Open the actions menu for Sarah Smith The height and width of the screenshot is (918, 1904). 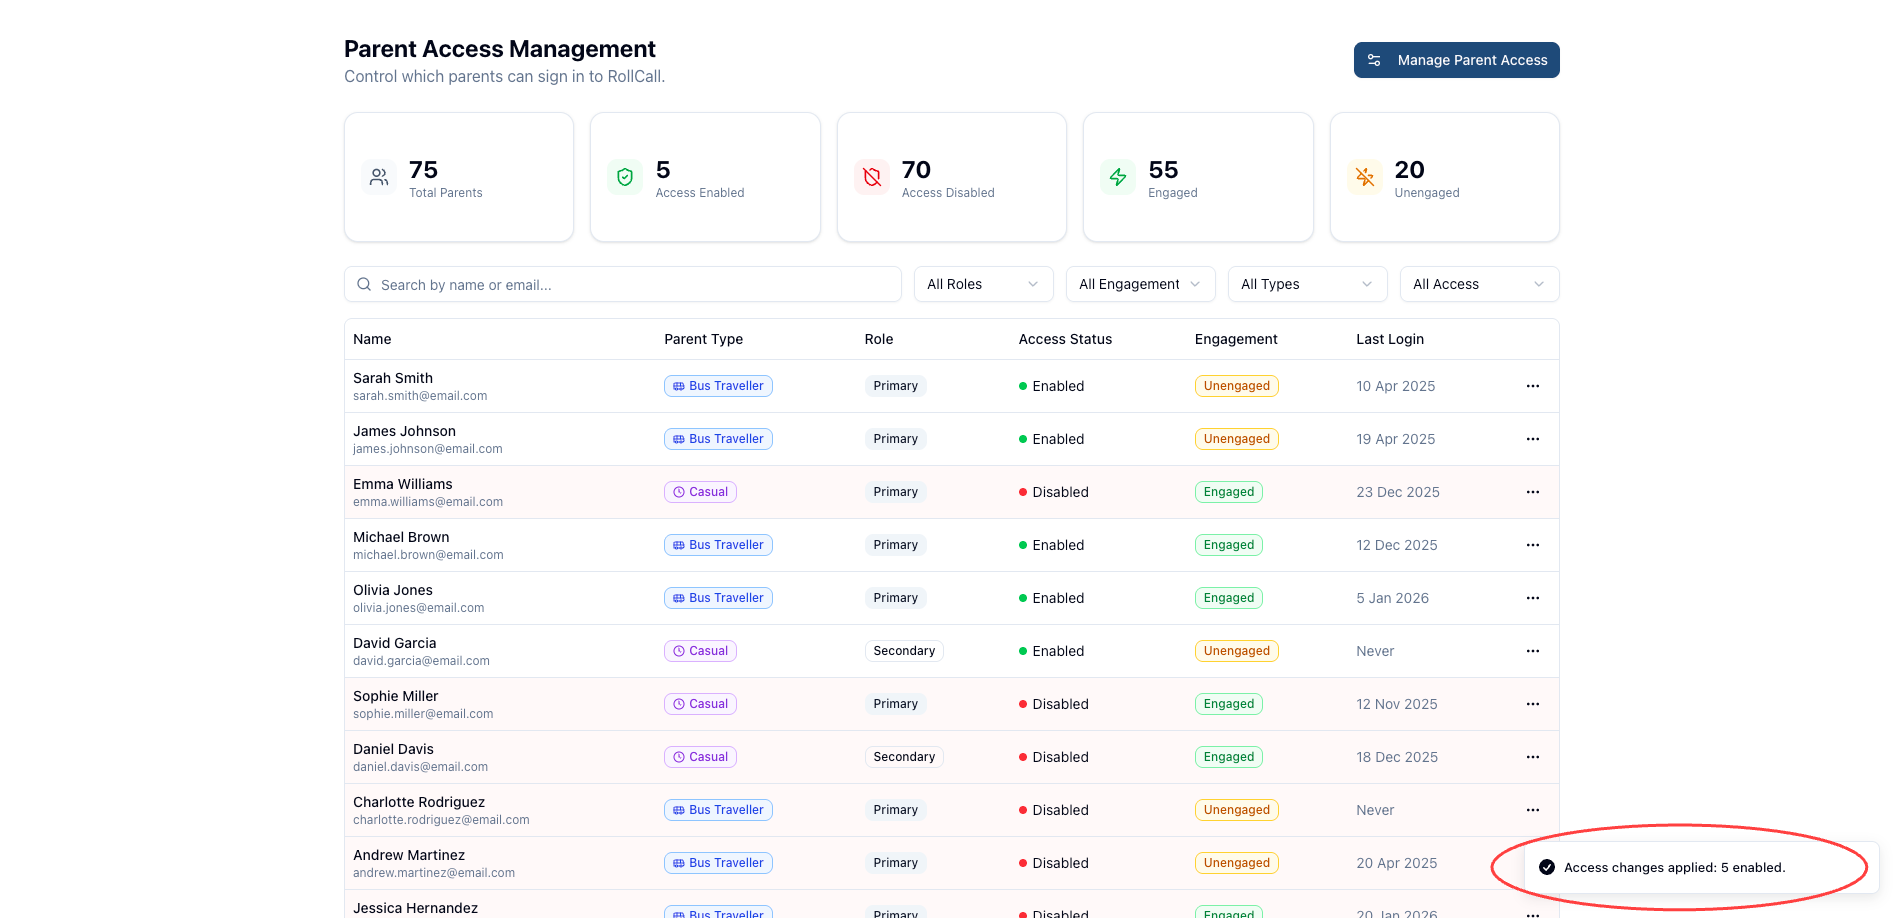(x=1532, y=386)
